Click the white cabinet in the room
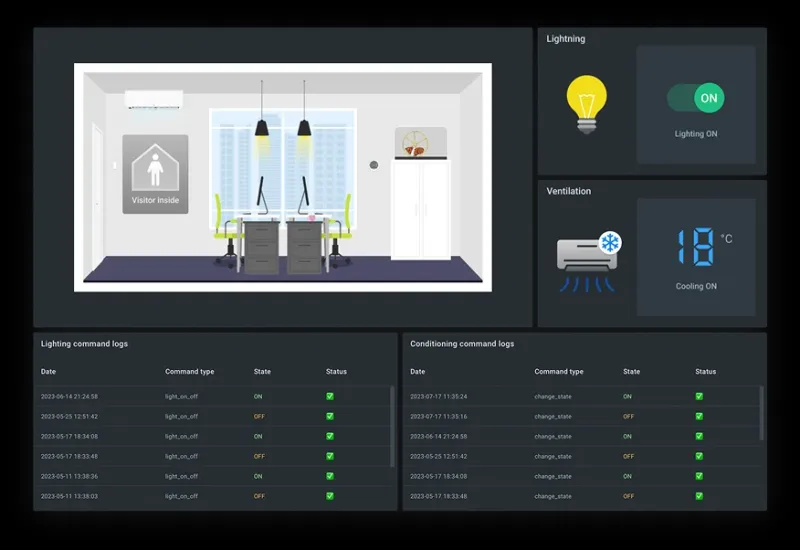This screenshot has height=550, width=800. [420, 210]
